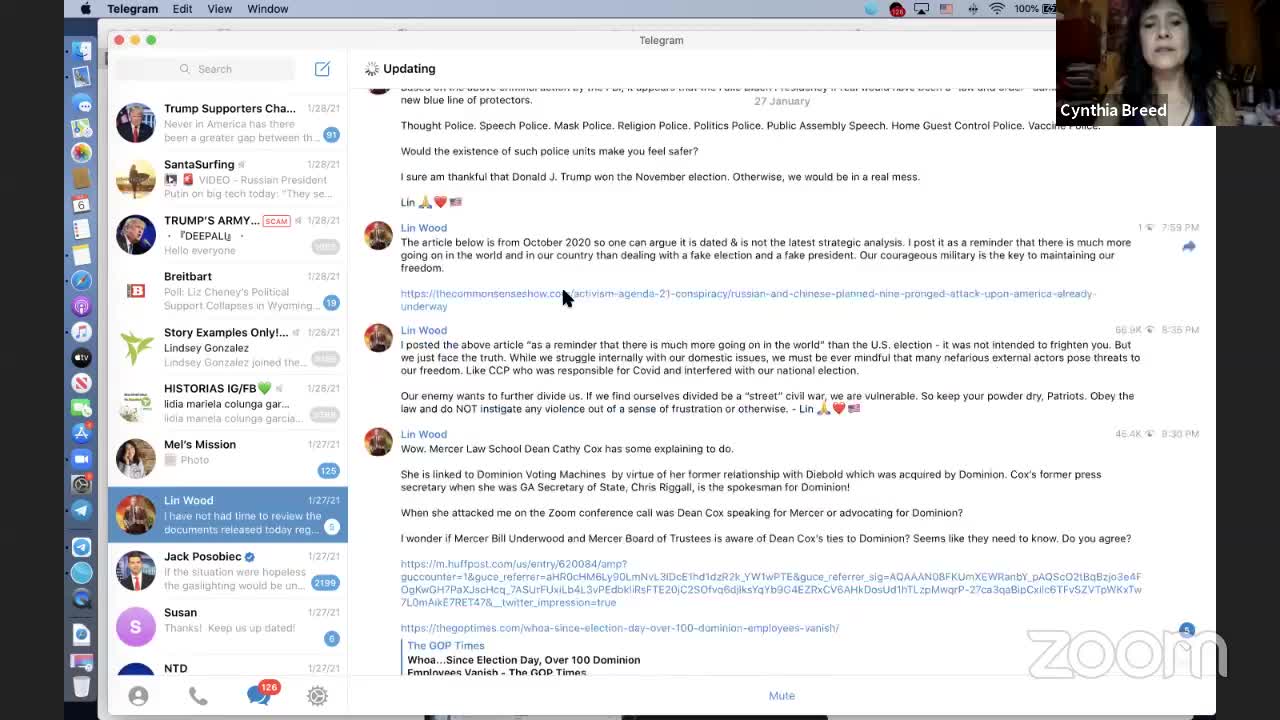The image size is (1280, 720).
Task: Open the Story Examples Only chat
Action: (x=228, y=346)
